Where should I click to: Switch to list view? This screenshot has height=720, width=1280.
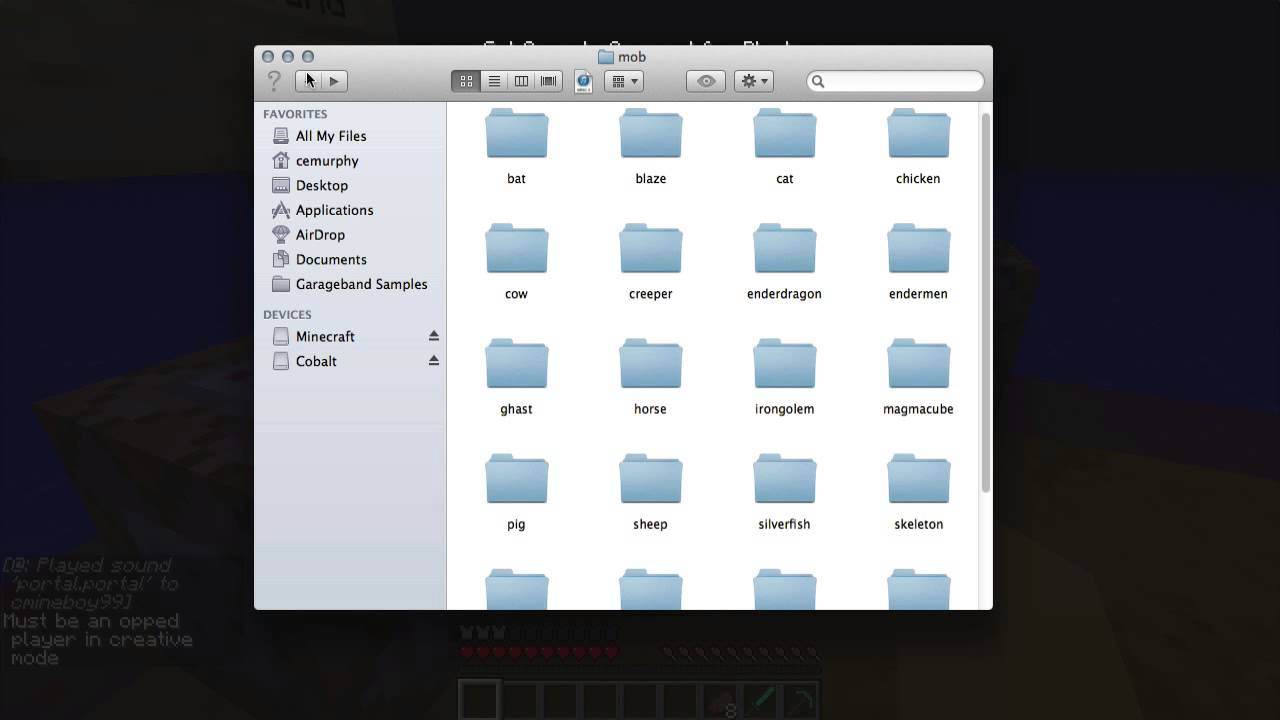494,81
